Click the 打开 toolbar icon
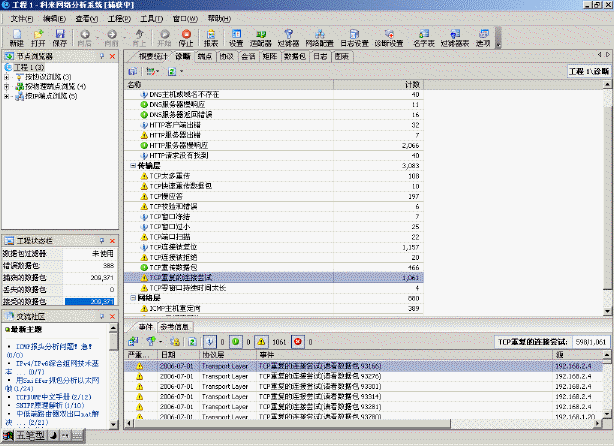 click(x=38, y=38)
